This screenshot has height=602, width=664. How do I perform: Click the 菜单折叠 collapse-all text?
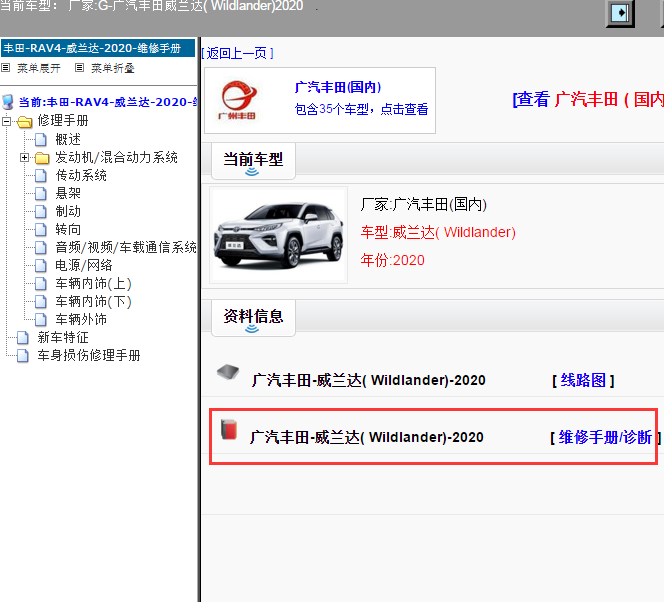coord(113,68)
